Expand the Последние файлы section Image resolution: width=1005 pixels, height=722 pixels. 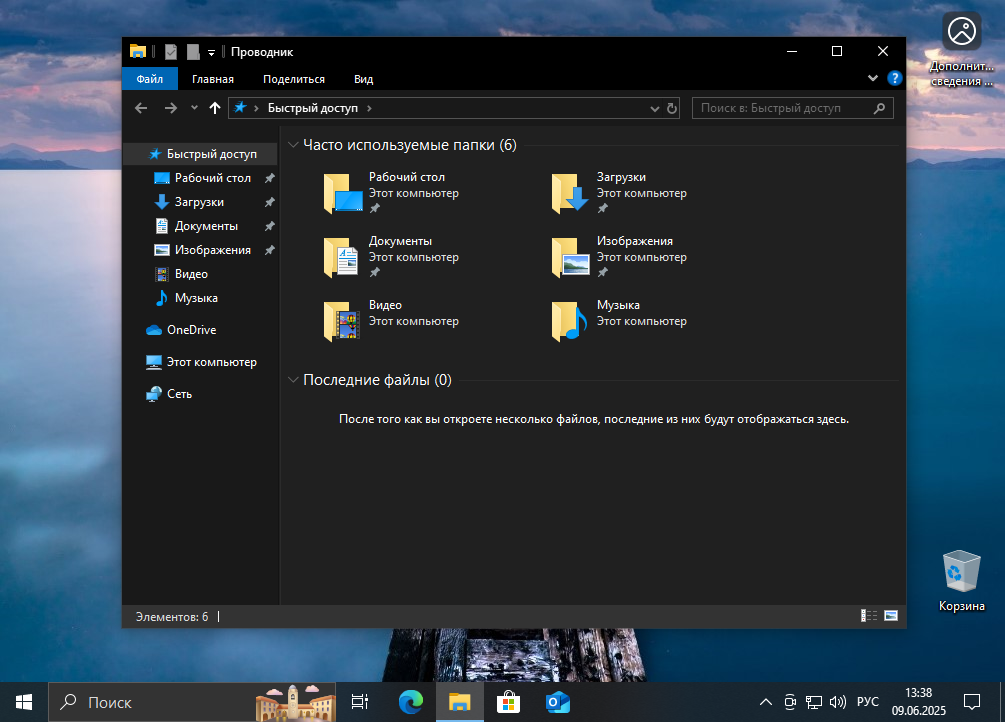tap(292, 380)
